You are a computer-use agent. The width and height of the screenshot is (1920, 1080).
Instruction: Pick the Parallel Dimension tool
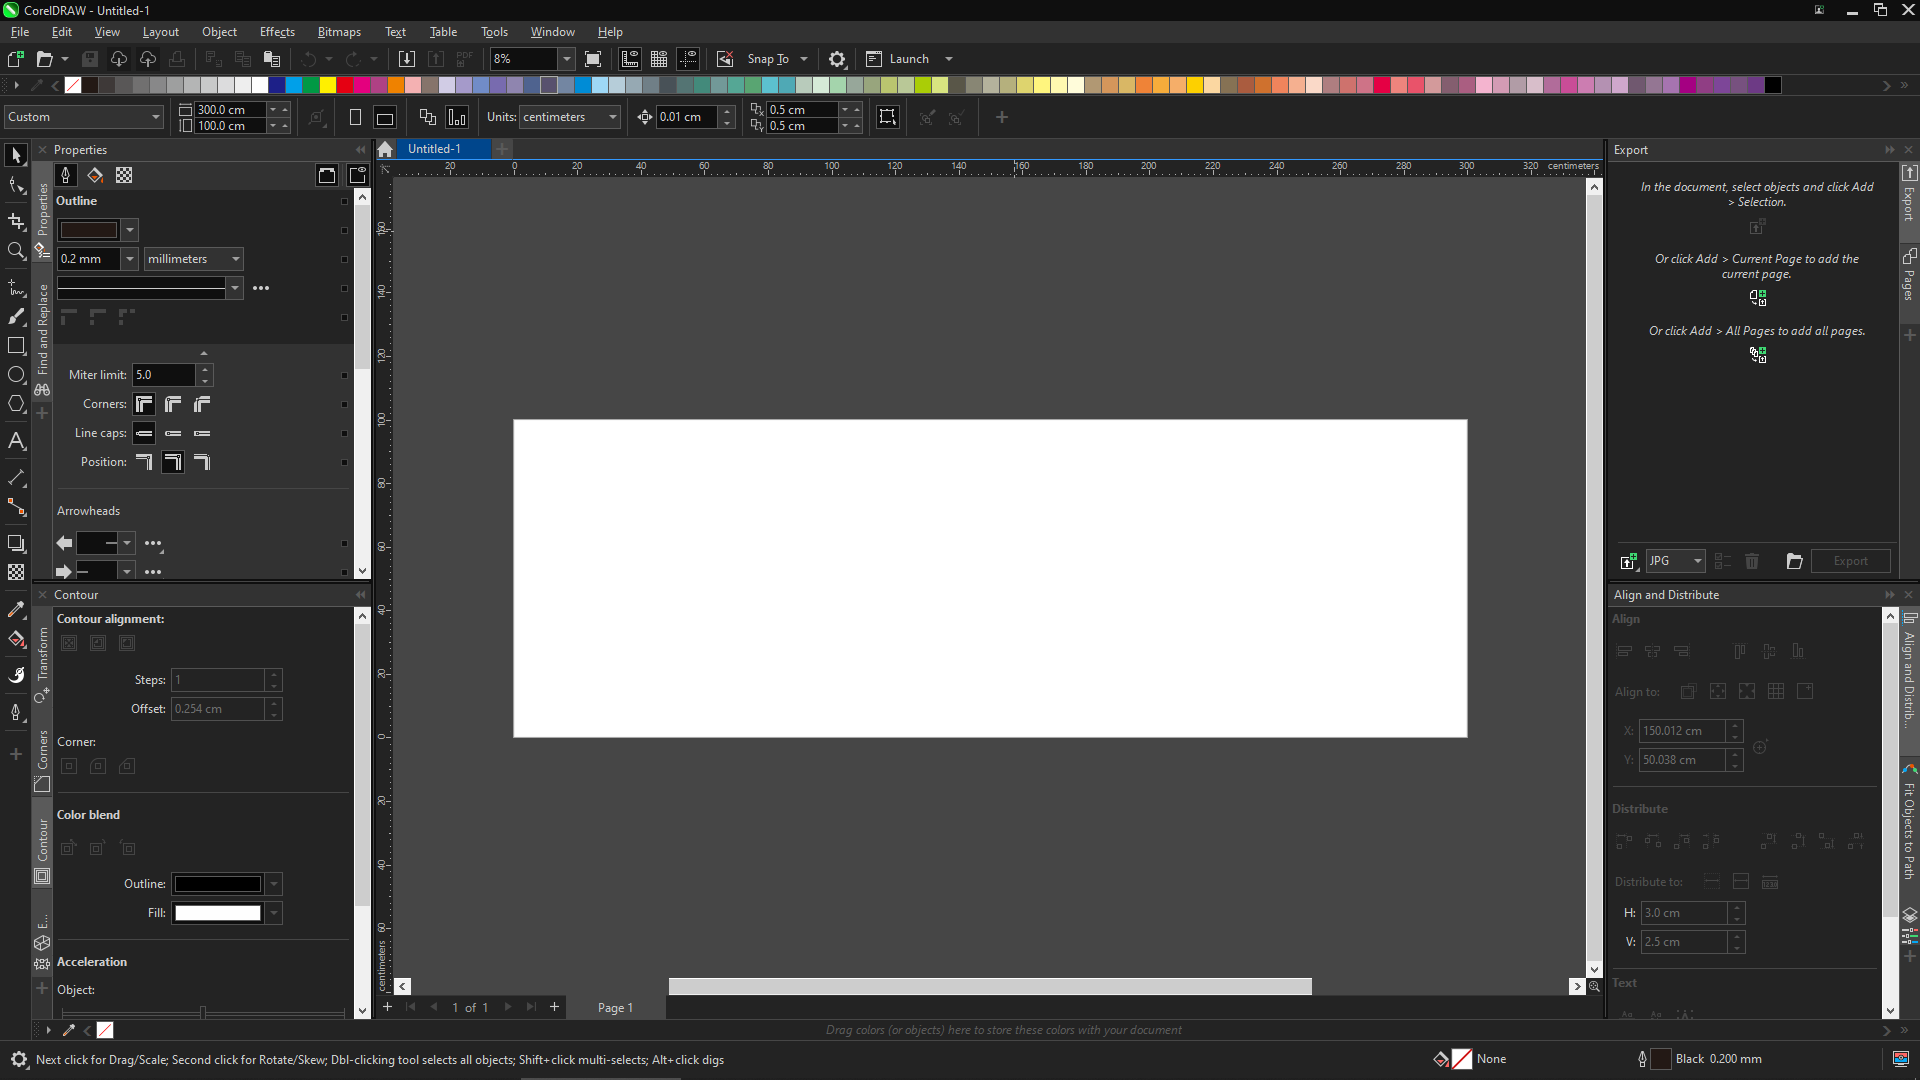(x=16, y=478)
